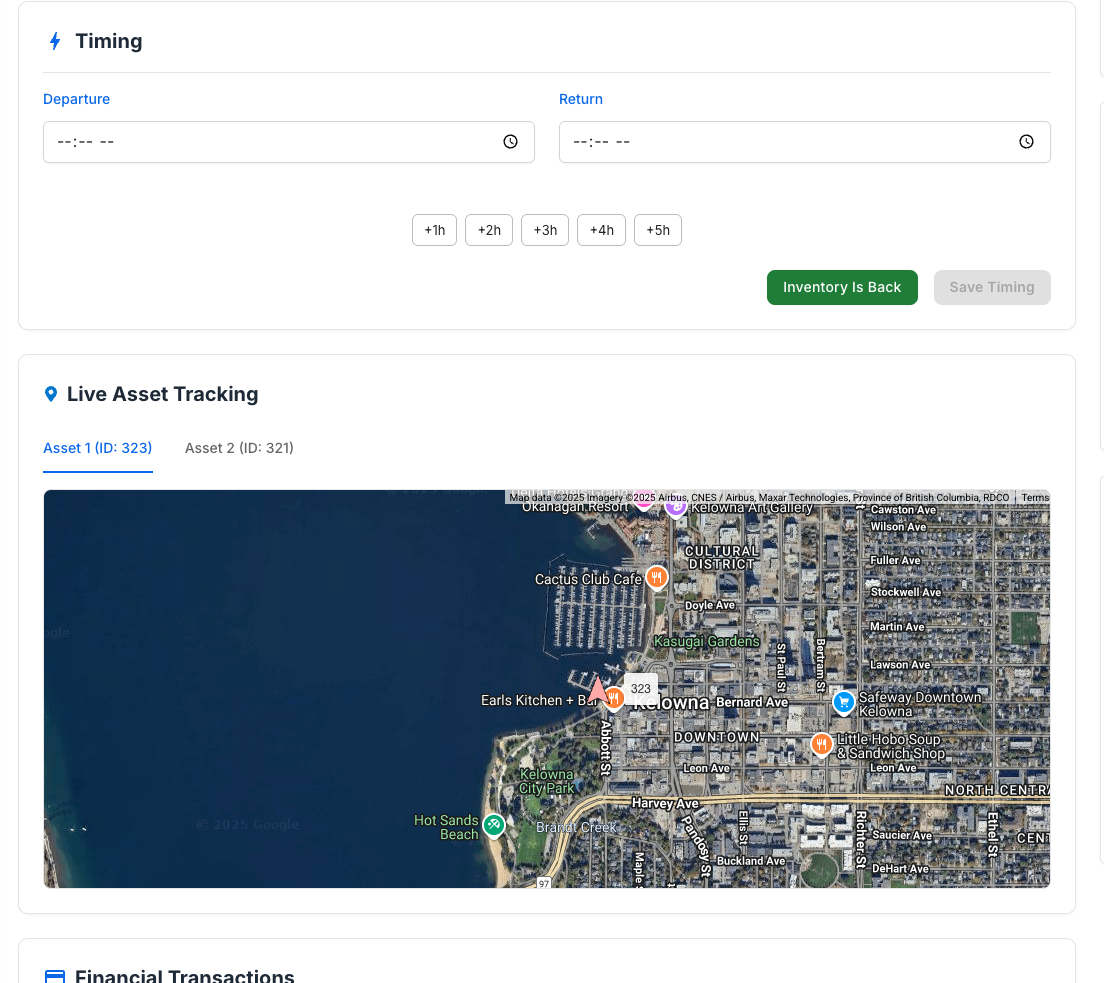Click the Kelowna Art Gallery purple marker

tap(676, 506)
